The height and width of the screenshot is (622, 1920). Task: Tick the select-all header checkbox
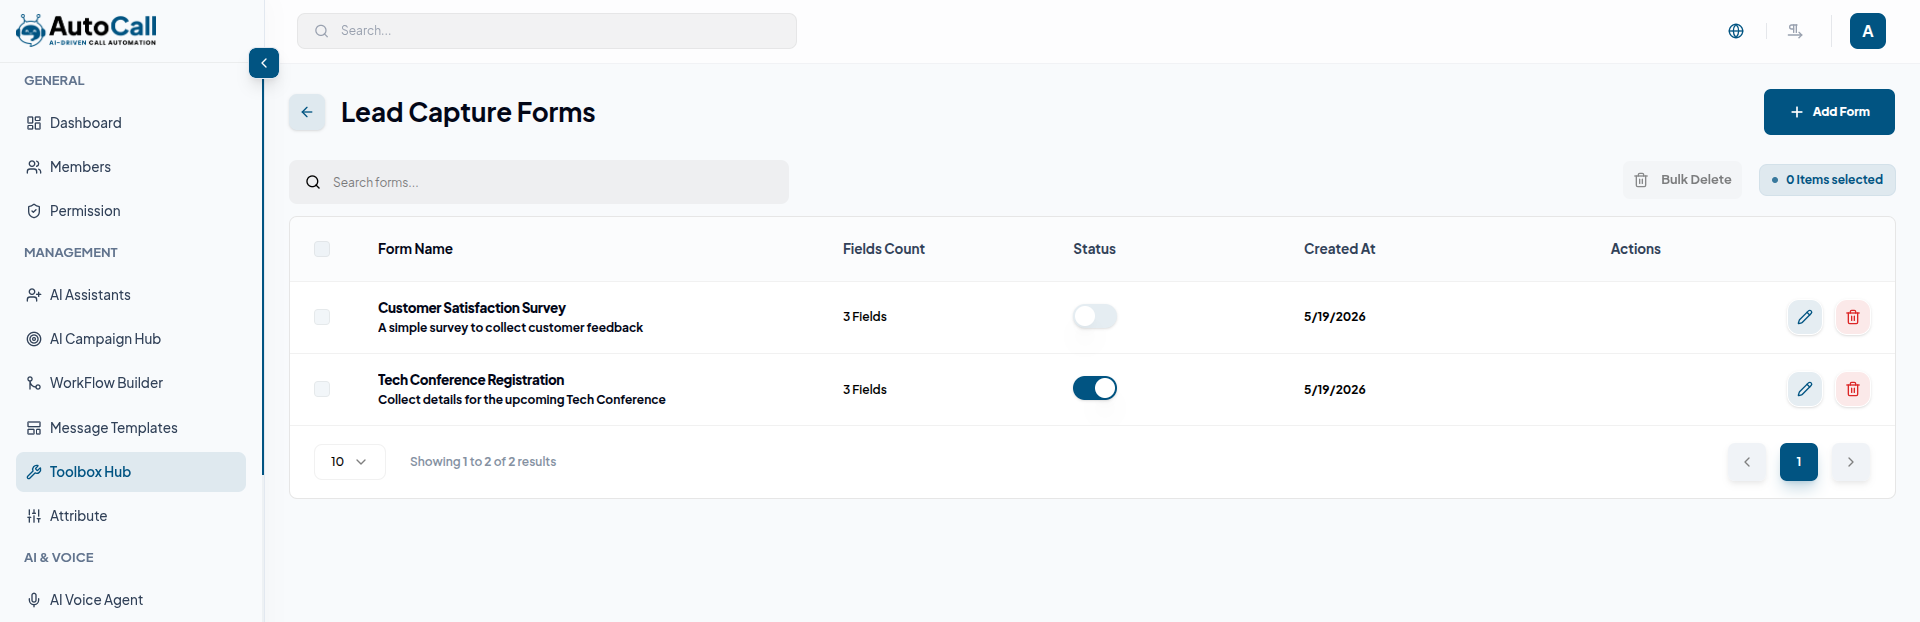pos(322,249)
